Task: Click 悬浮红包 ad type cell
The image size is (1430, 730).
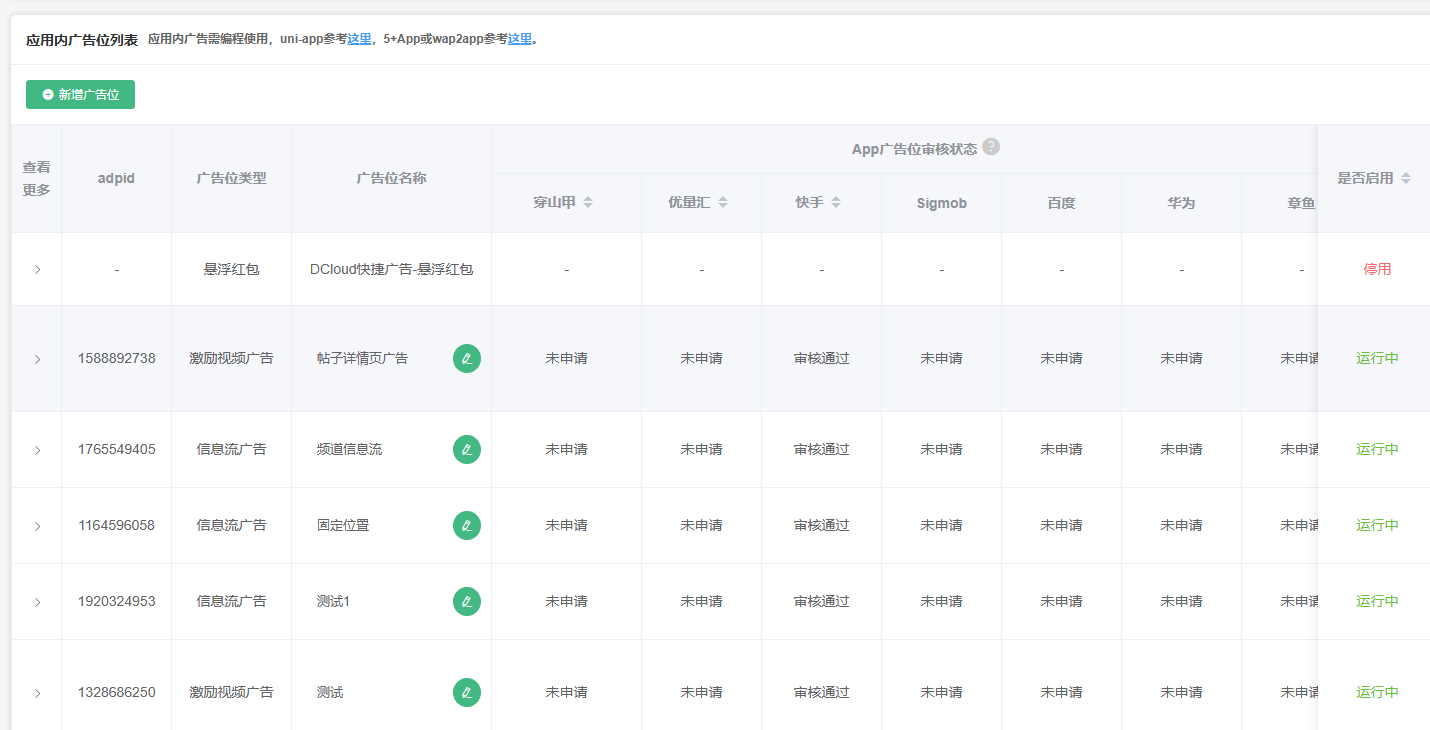Action: (x=231, y=269)
